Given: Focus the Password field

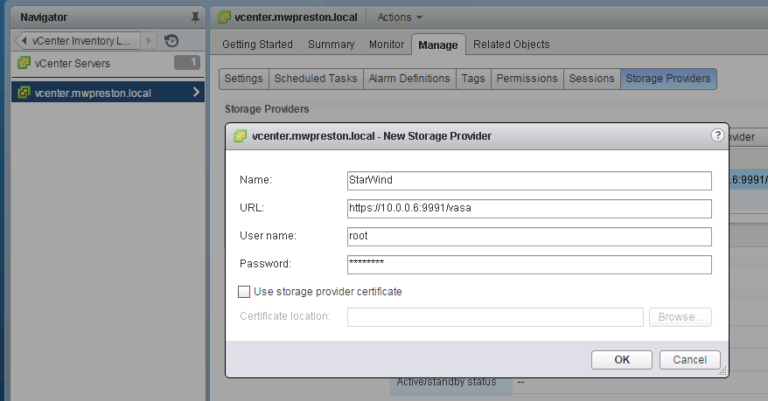Looking at the screenshot, I should pos(529,264).
